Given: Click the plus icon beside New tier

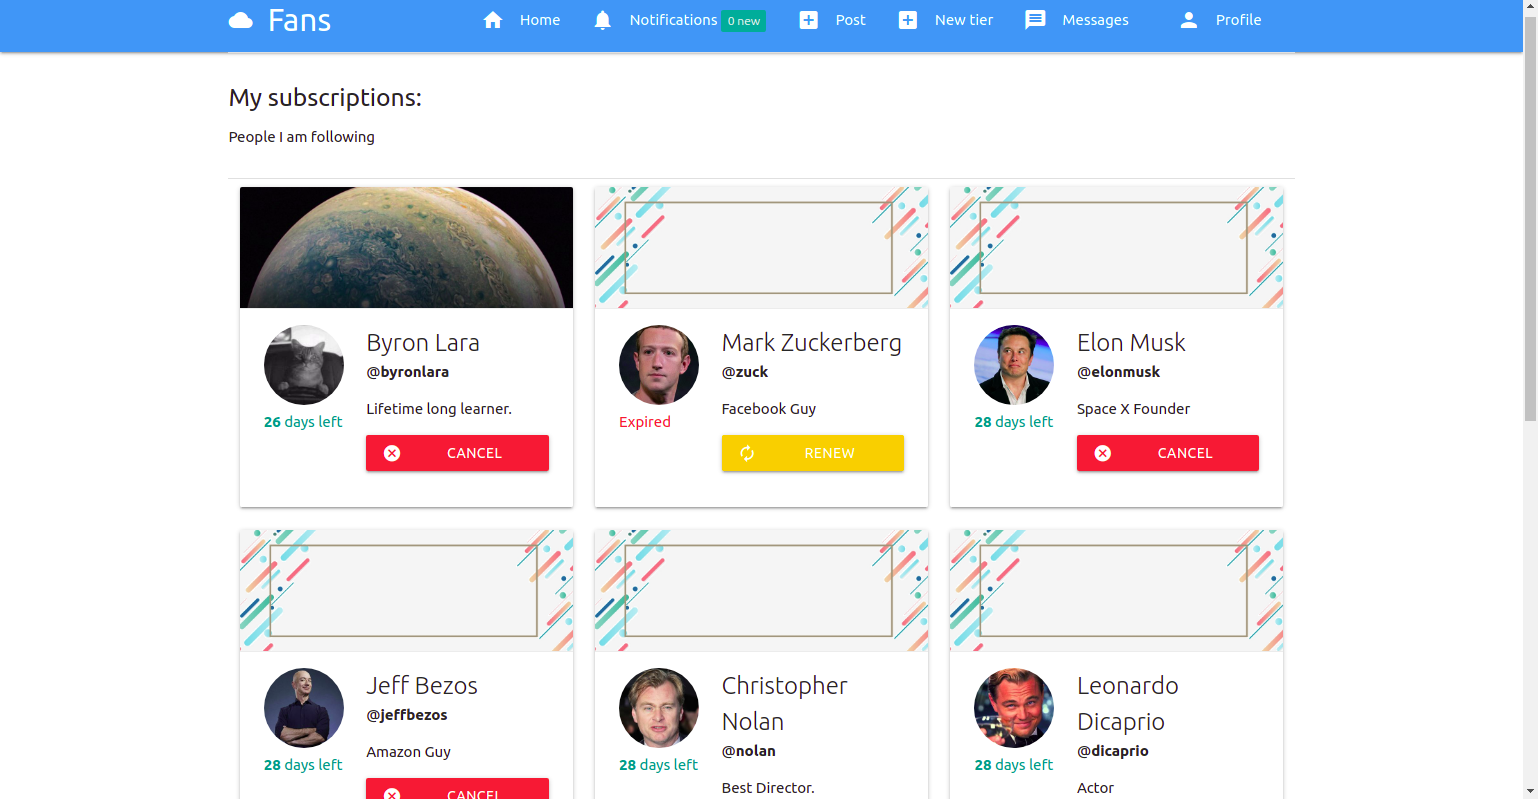Looking at the screenshot, I should point(908,20).
